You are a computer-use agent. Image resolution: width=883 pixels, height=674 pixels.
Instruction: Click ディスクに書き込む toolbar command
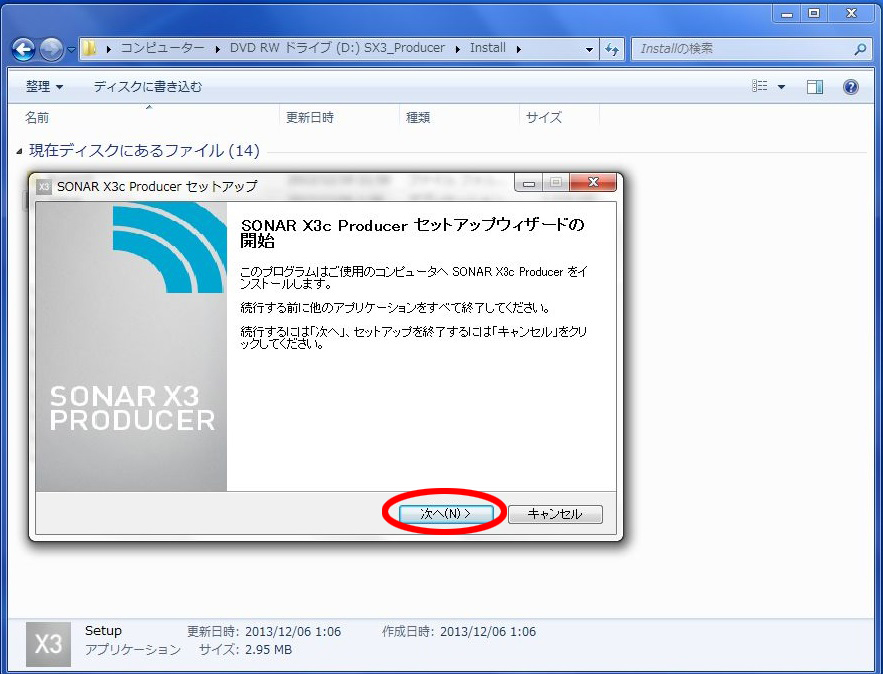pos(148,87)
